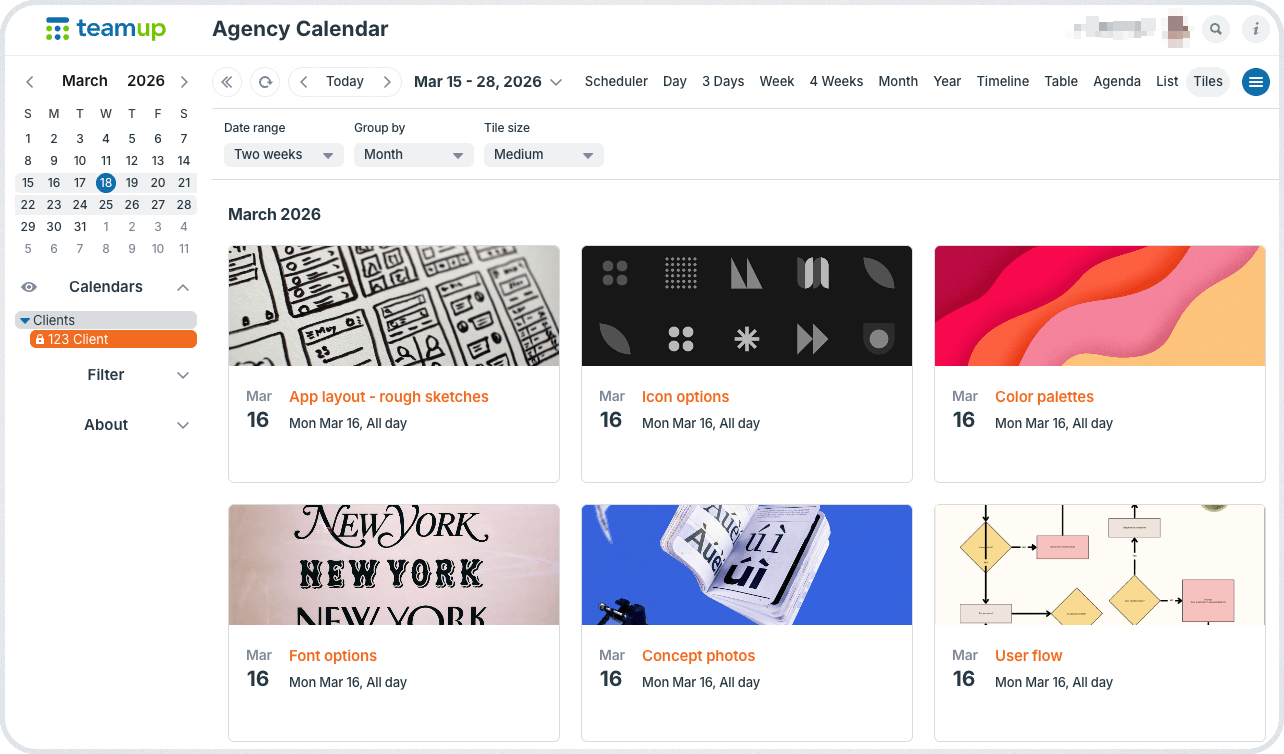Click the refresh calendar icon
The width and height of the screenshot is (1284, 754).
pyautogui.click(x=265, y=82)
